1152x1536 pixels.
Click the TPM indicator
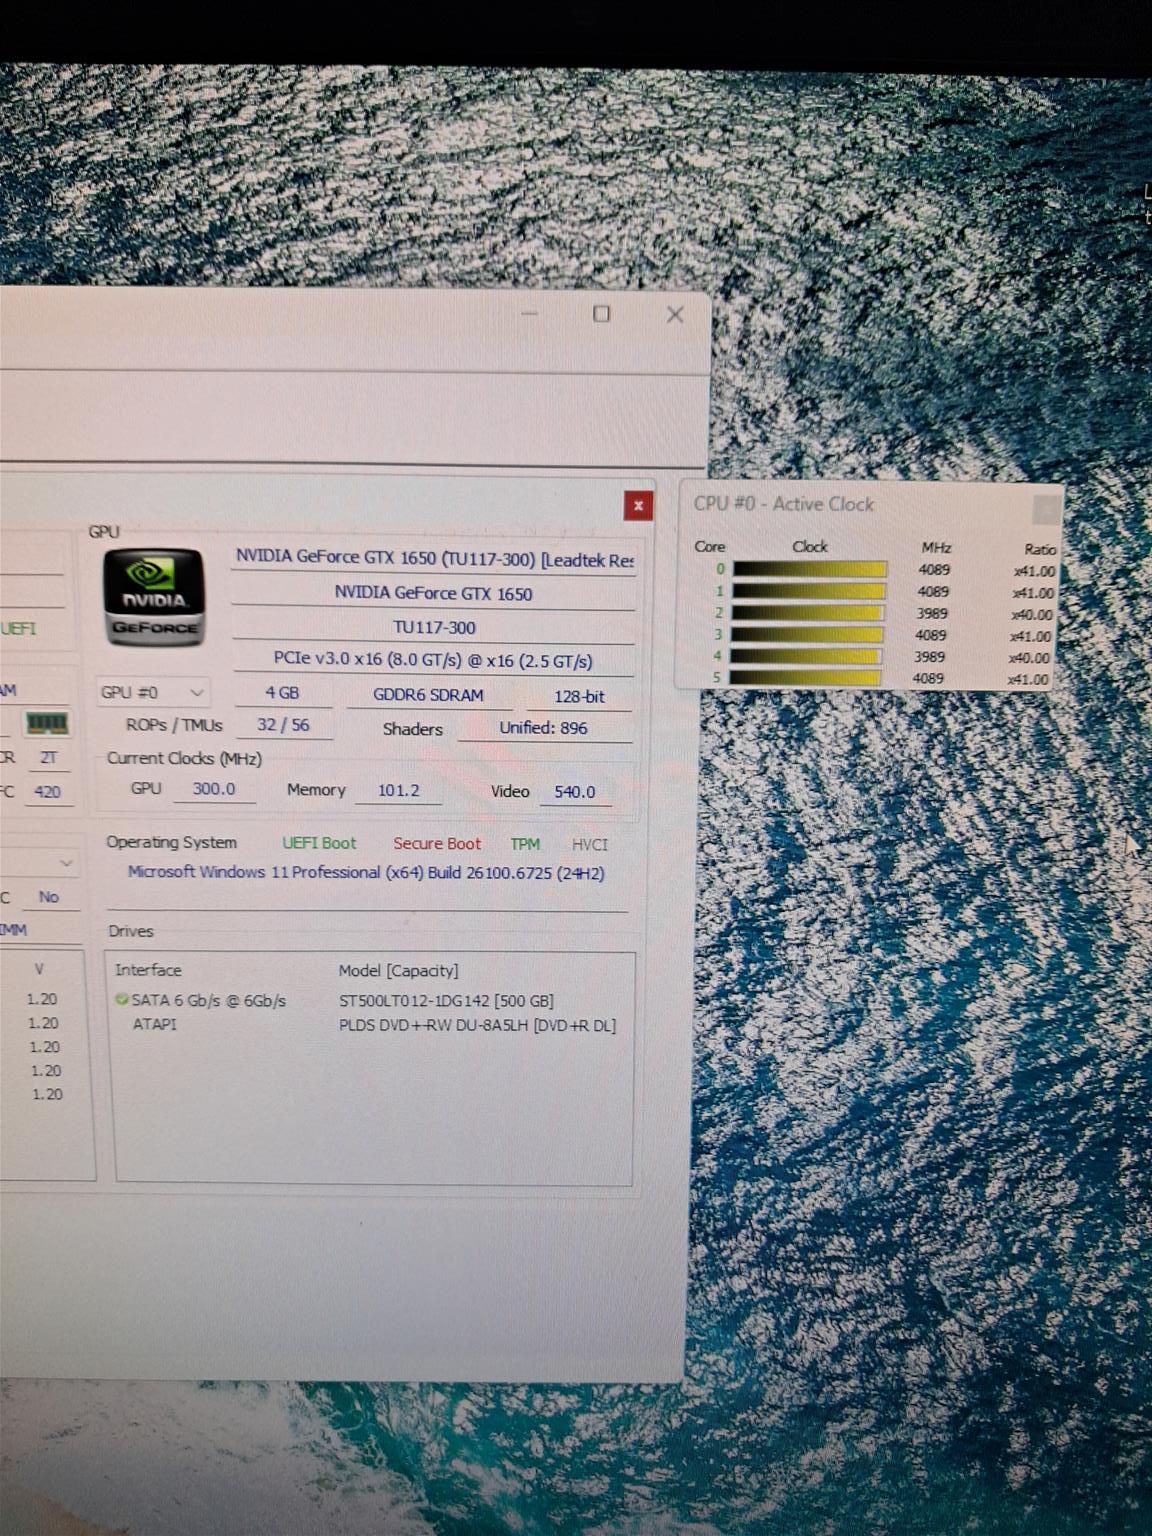tap(525, 844)
